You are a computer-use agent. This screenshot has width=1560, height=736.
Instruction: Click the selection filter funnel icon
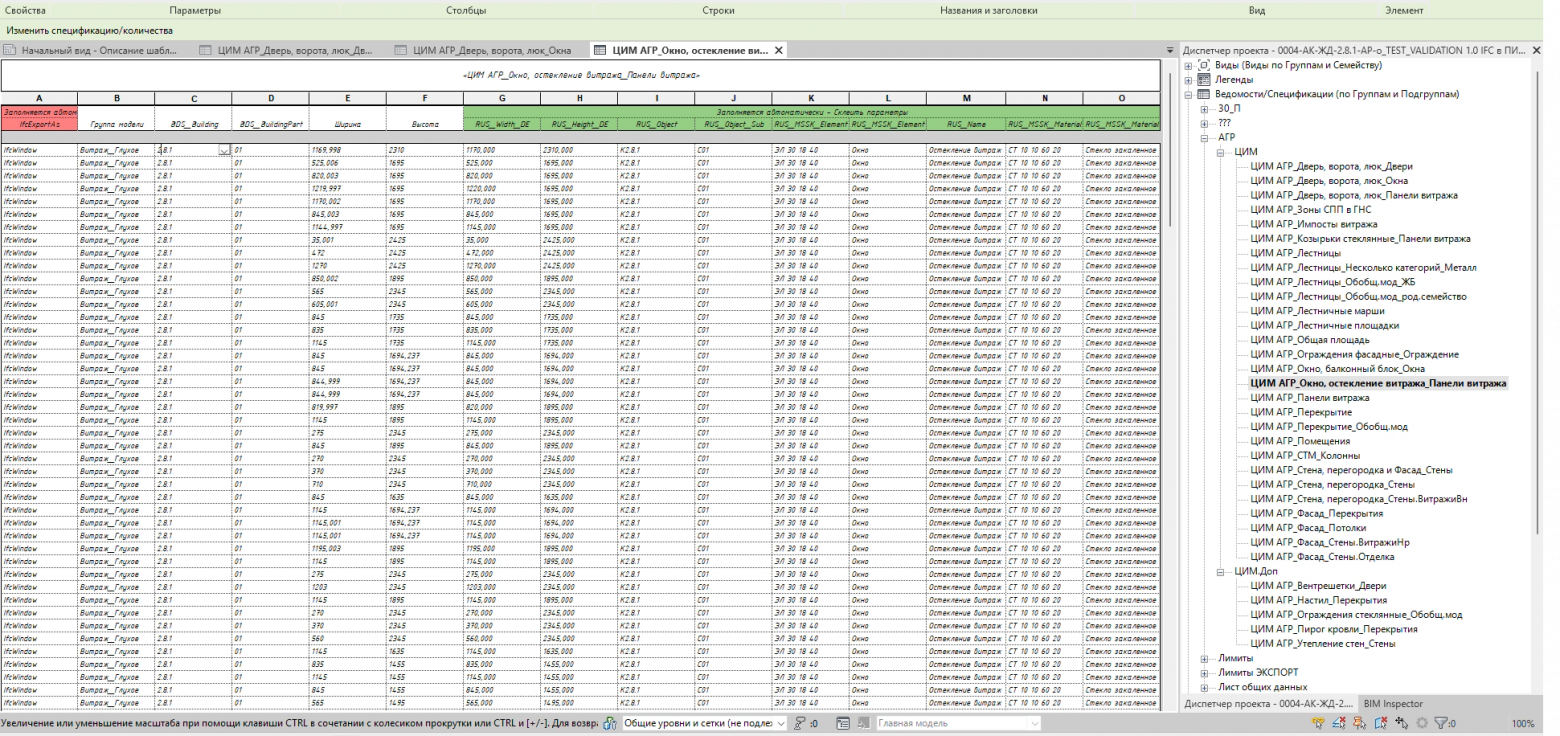(1441, 723)
